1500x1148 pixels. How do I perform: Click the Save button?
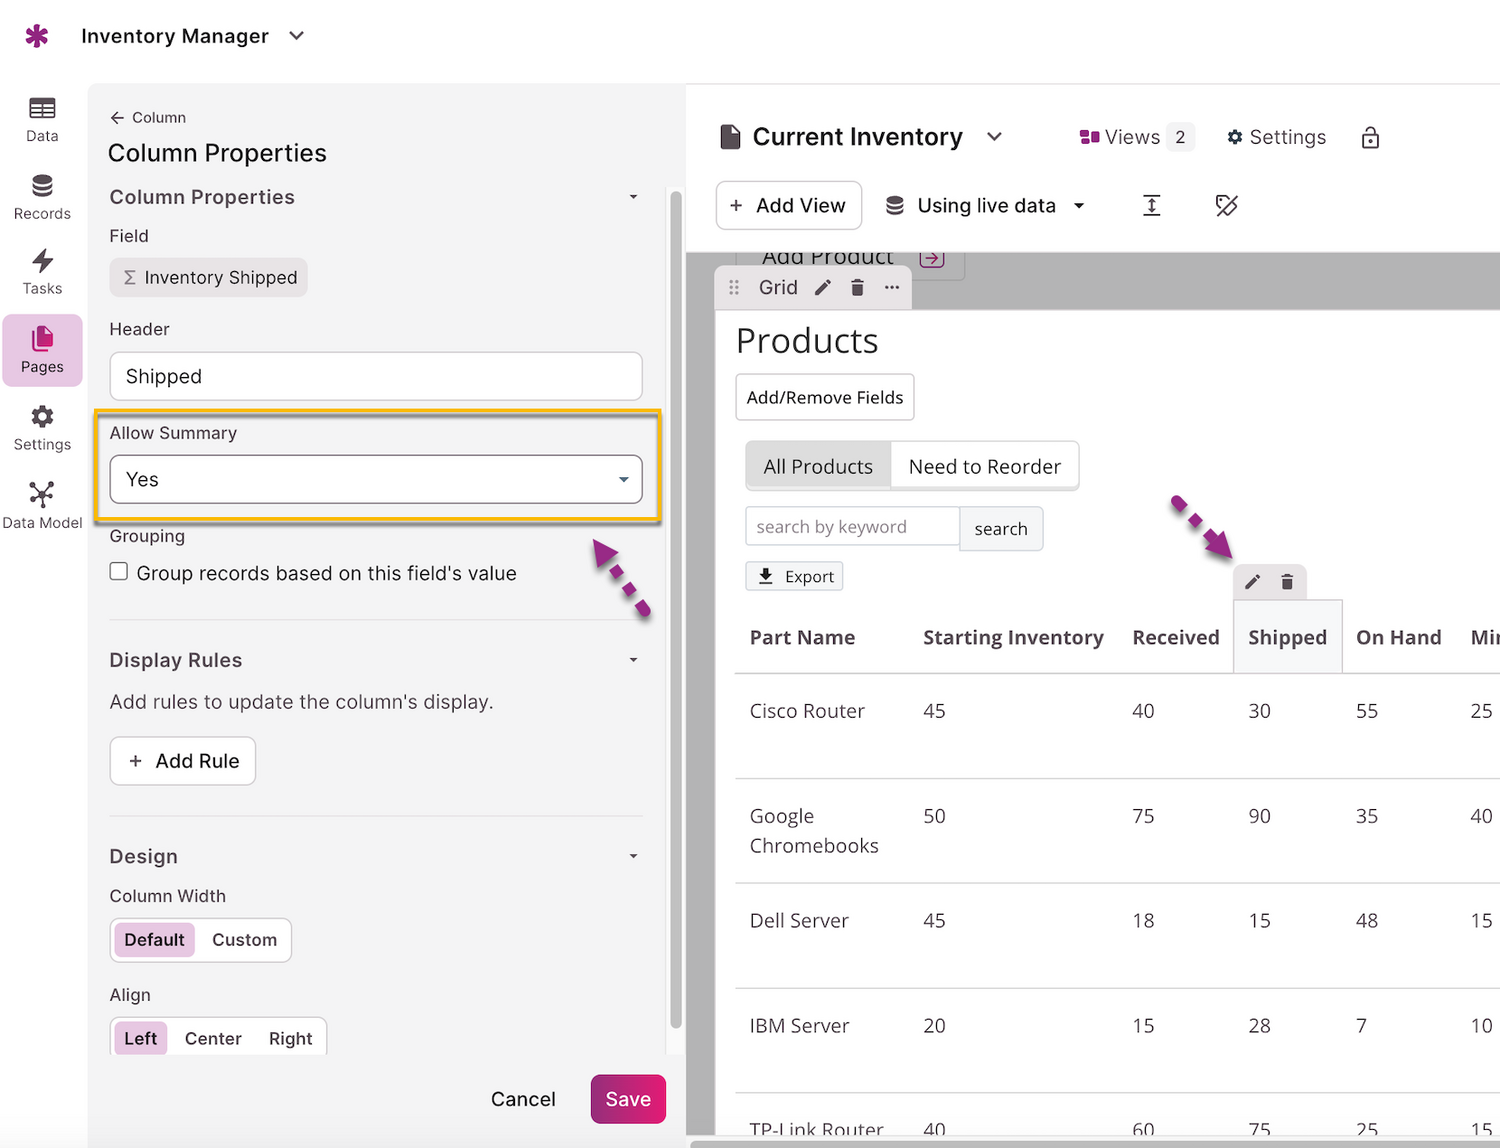(627, 1099)
